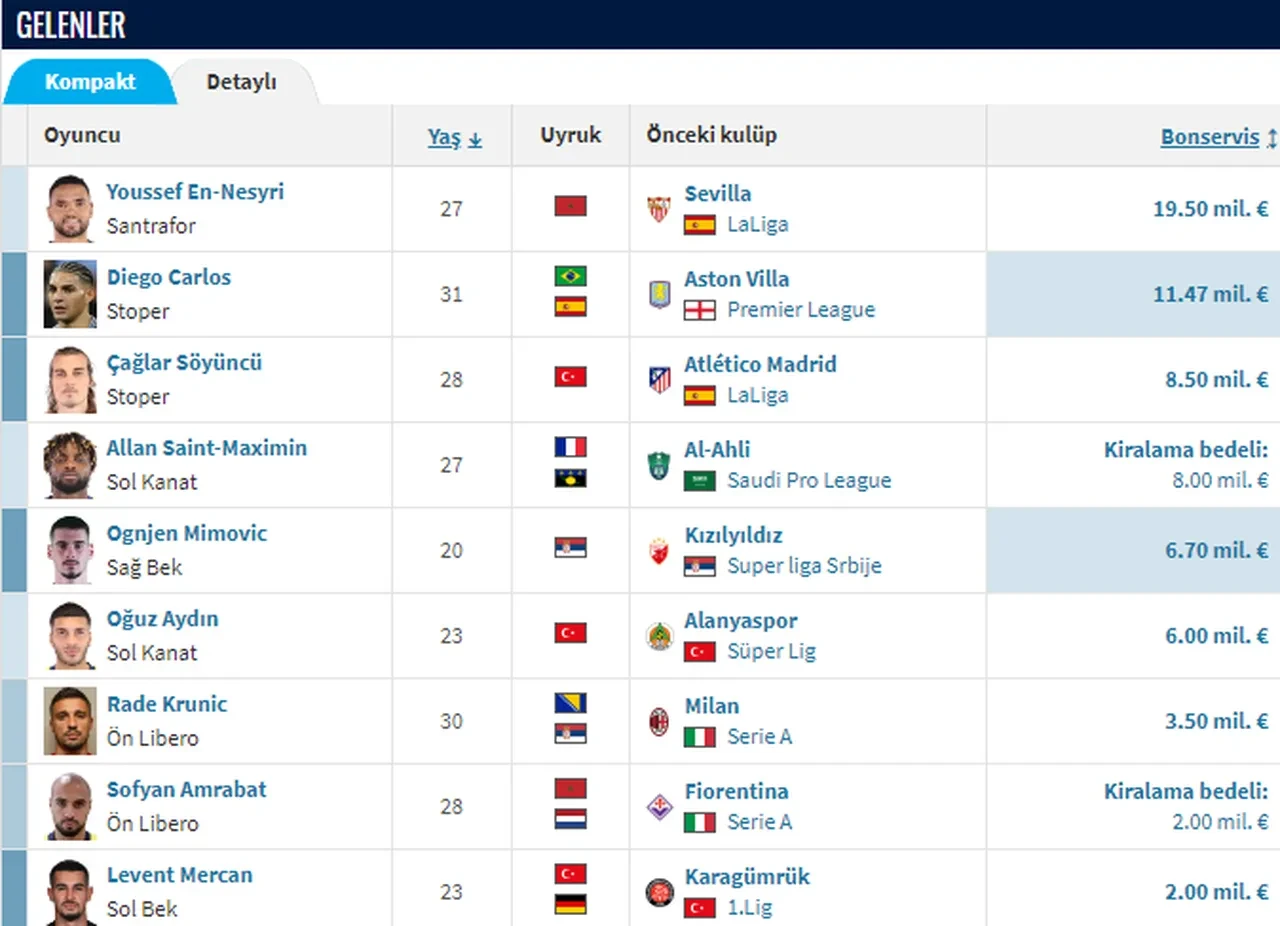
Task: Click Diego Carlos's player photo
Action: [70, 294]
